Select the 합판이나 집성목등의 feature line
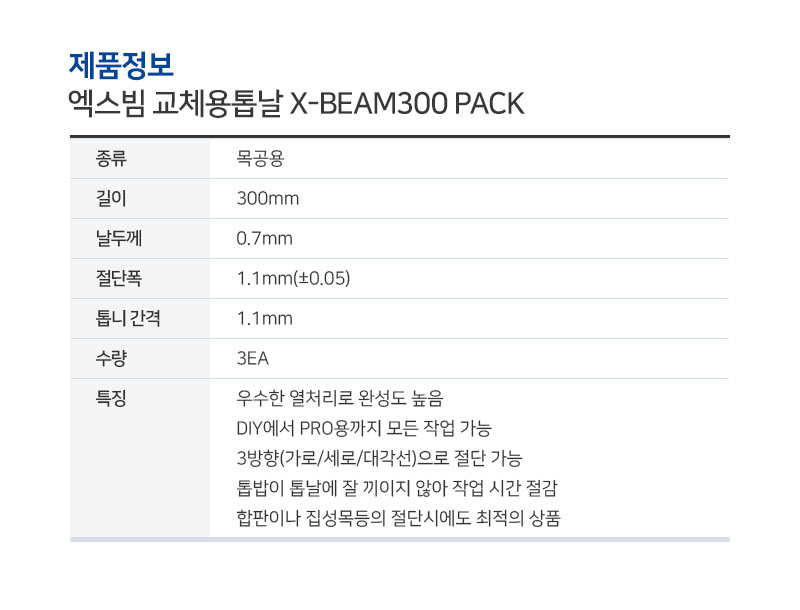Viewport: 800px width, 610px height. 398,518
